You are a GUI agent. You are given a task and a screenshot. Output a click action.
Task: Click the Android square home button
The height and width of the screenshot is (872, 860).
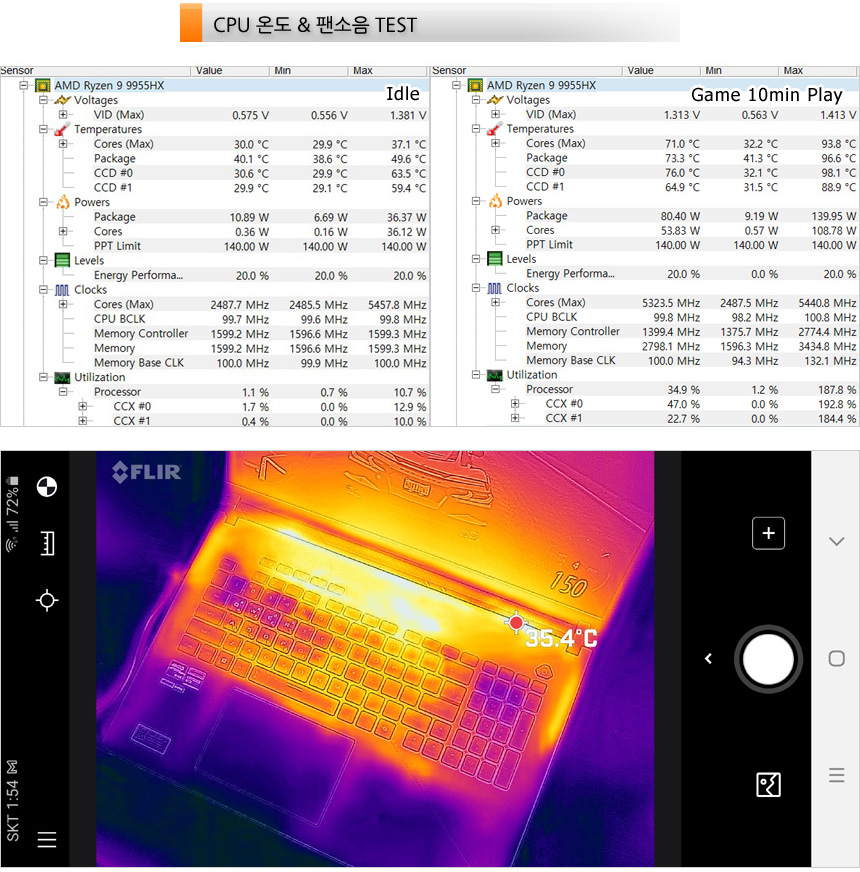tap(837, 659)
